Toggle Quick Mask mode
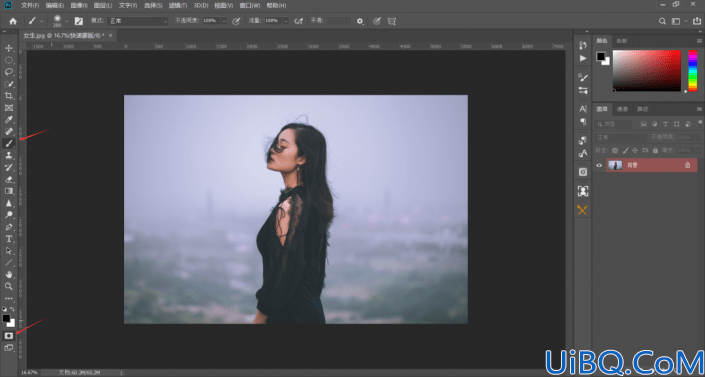The height and width of the screenshot is (377, 705). [9, 336]
